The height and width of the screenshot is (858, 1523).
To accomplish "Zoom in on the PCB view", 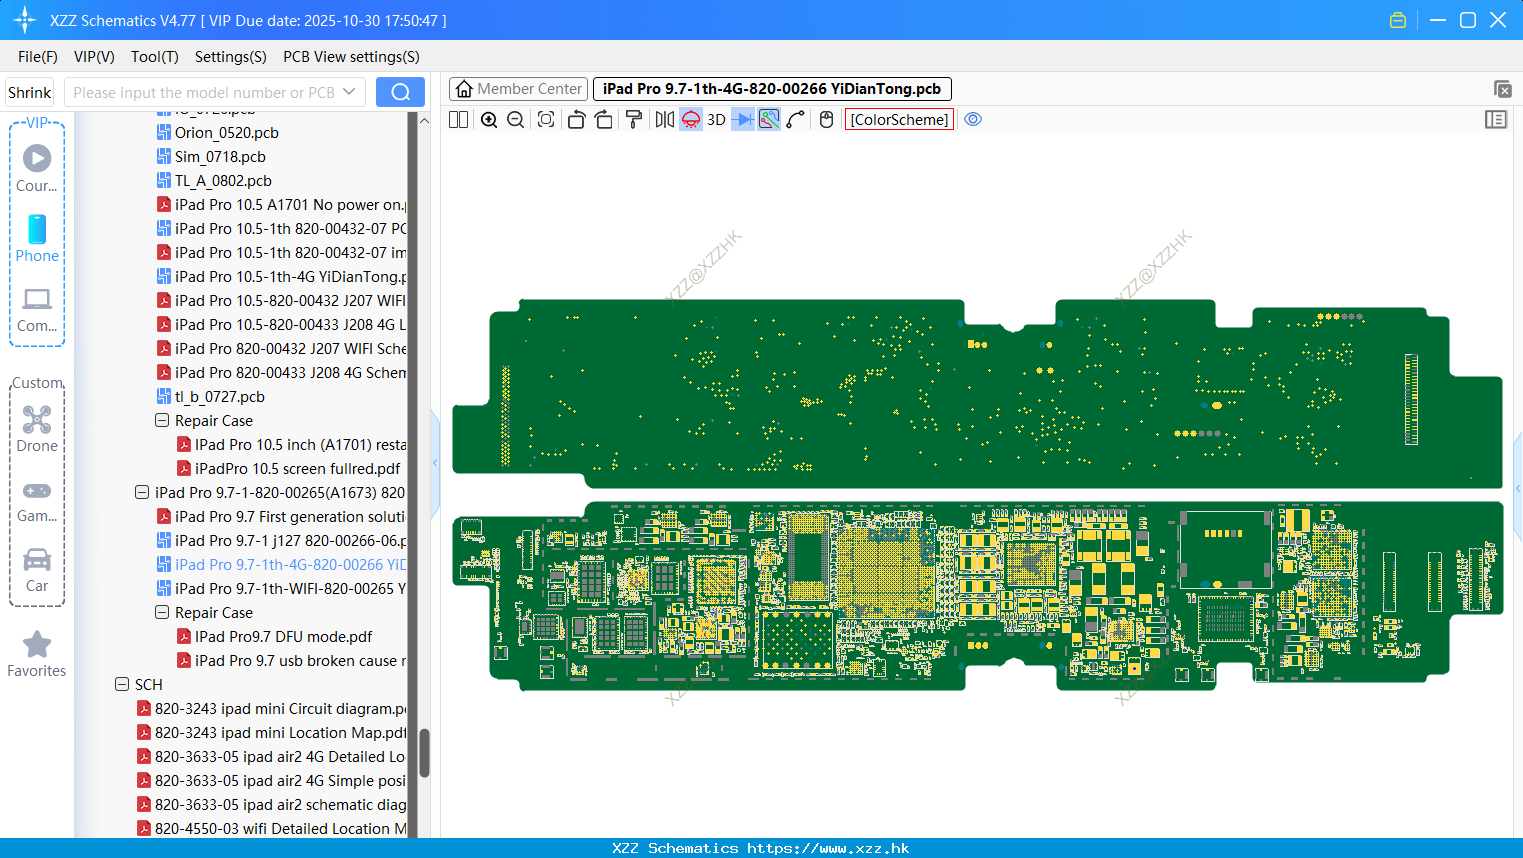I will 489,120.
